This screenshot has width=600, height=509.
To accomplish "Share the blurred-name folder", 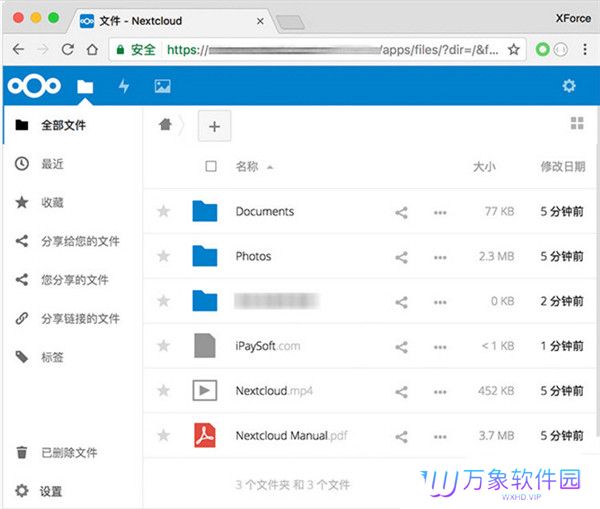I will pos(401,302).
